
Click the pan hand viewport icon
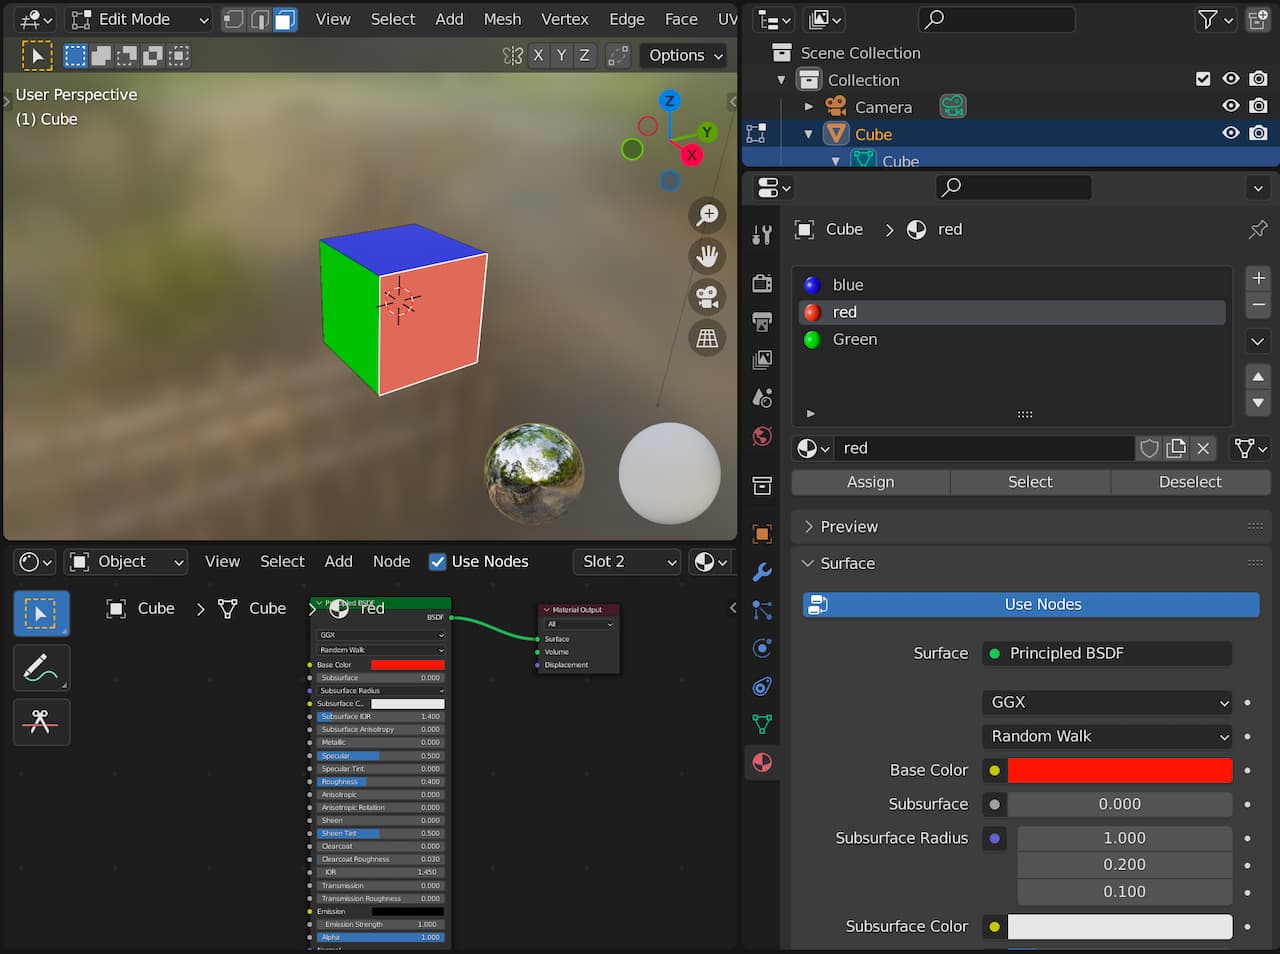707,256
